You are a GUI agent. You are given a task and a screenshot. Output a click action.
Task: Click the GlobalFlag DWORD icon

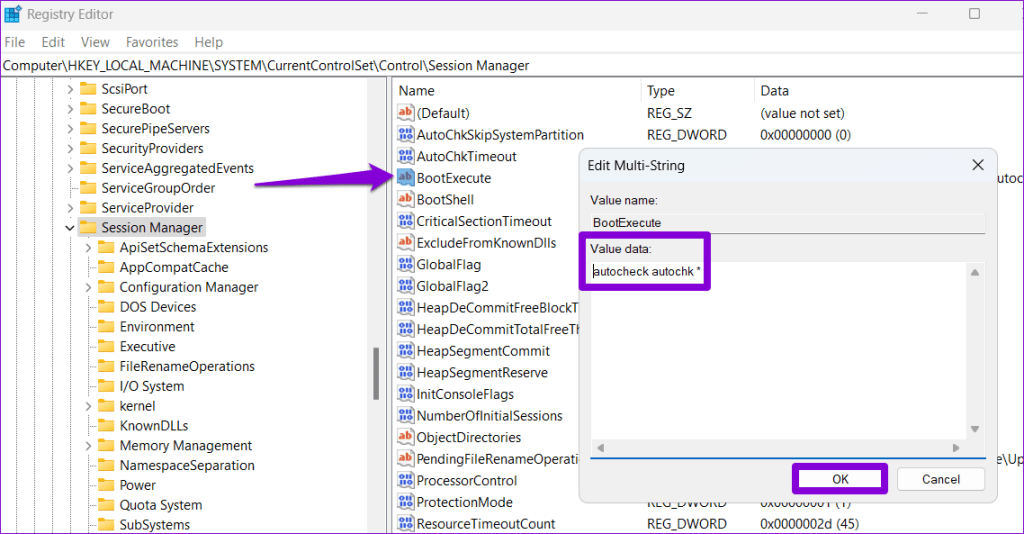pyautogui.click(x=406, y=264)
